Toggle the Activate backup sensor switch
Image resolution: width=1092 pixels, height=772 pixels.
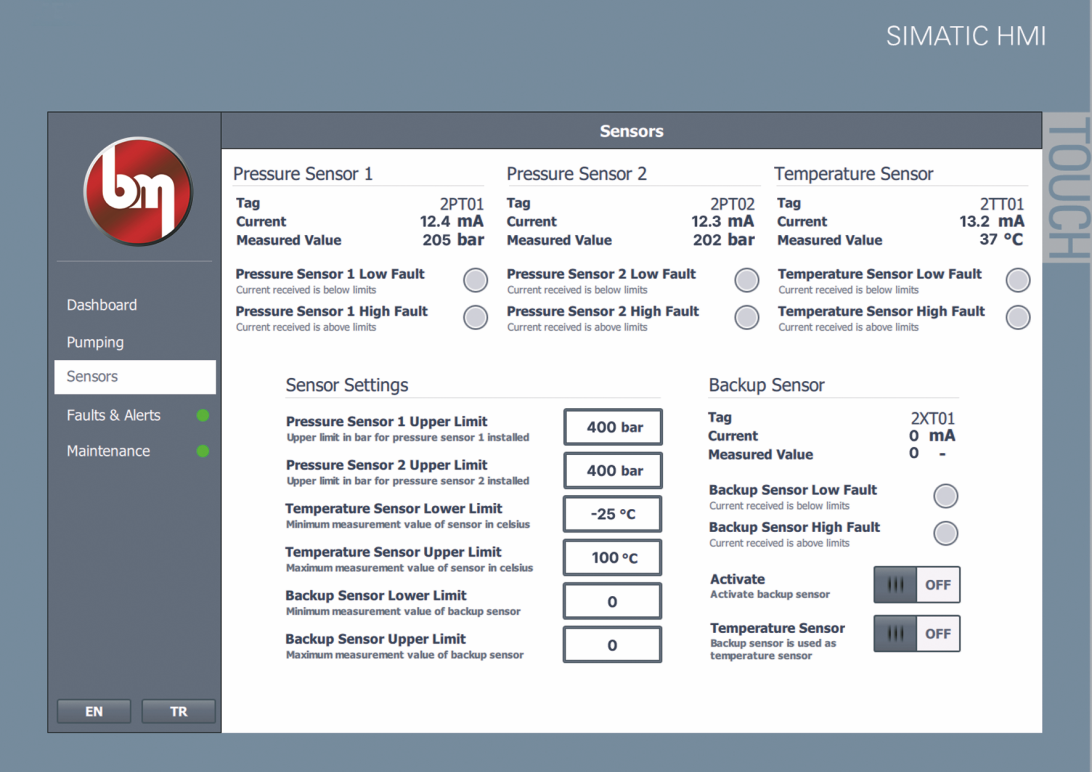pos(917,585)
